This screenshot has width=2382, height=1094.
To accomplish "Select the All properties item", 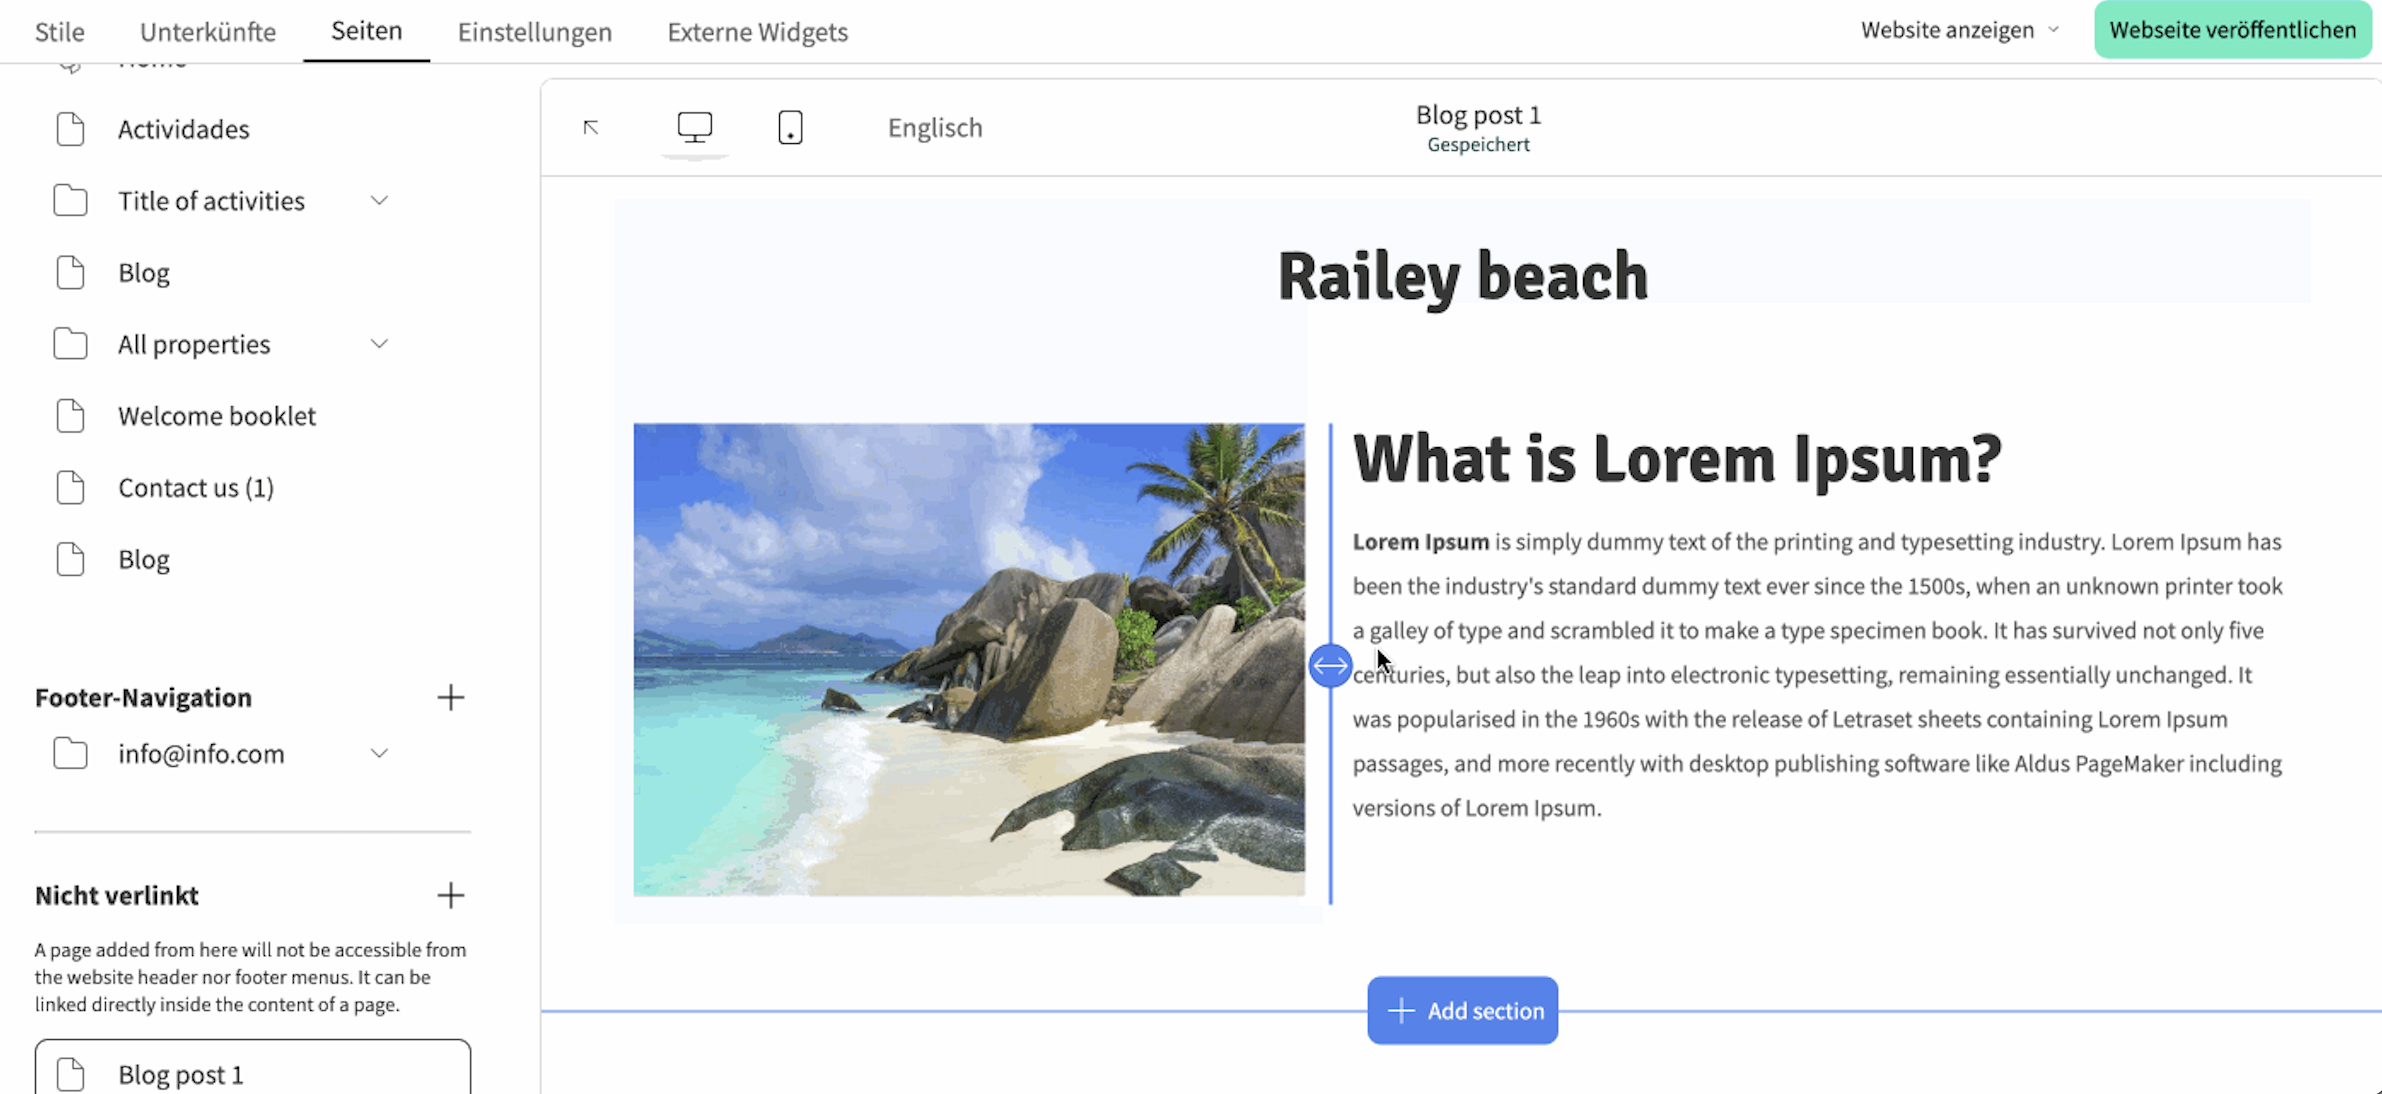I will [x=194, y=344].
